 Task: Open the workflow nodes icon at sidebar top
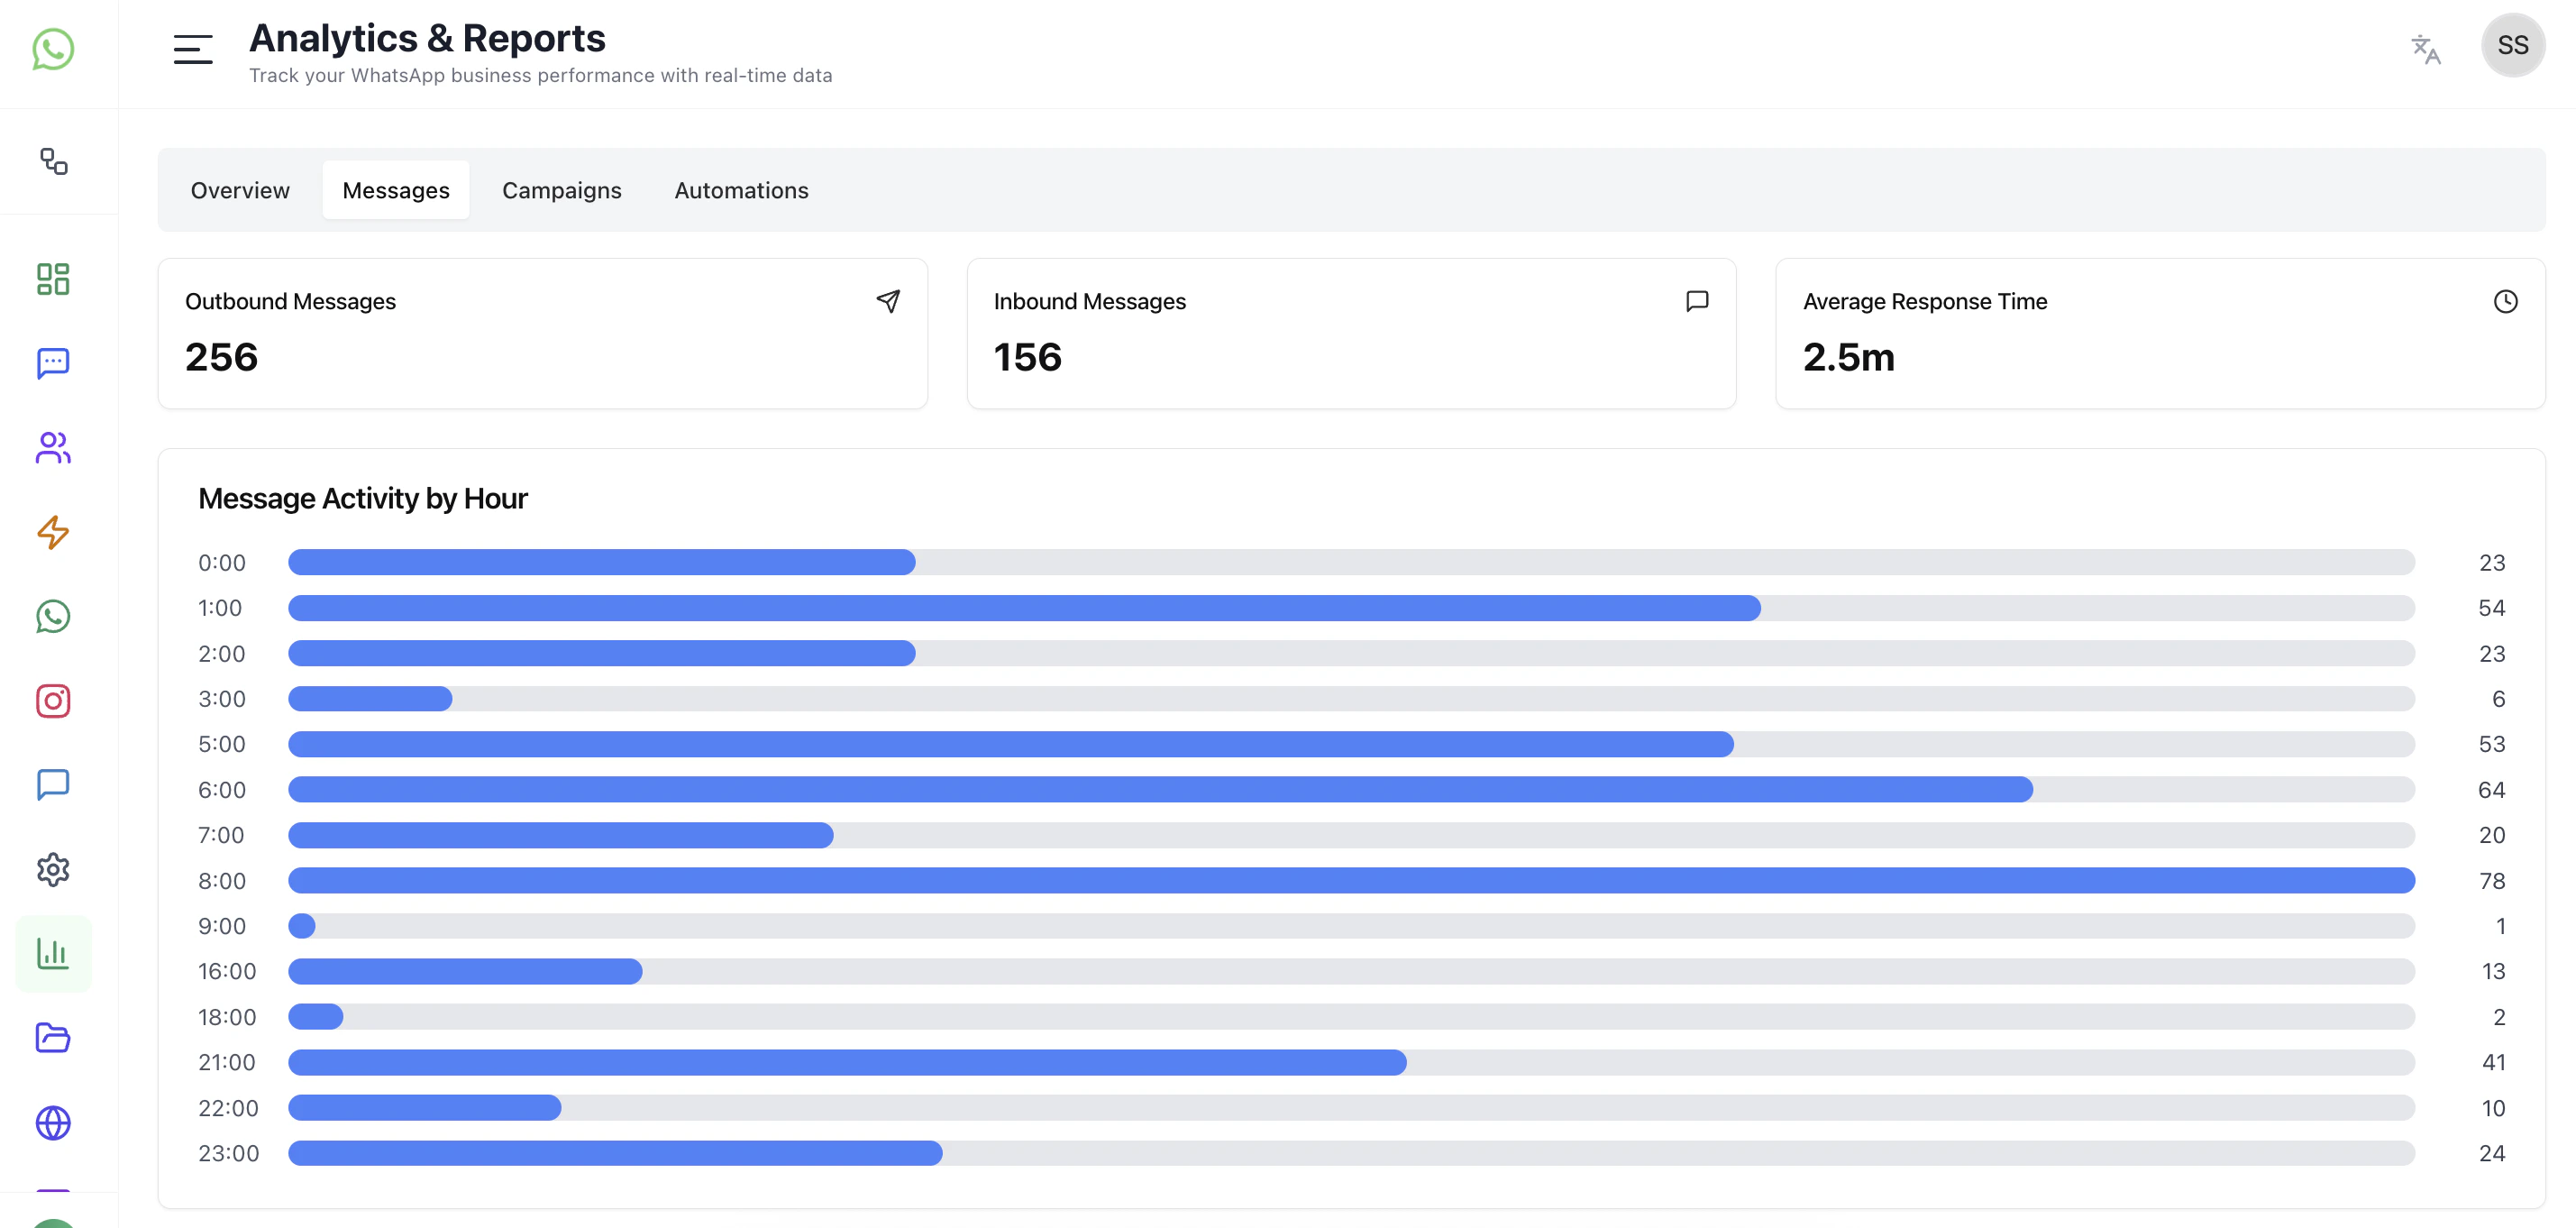point(53,161)
